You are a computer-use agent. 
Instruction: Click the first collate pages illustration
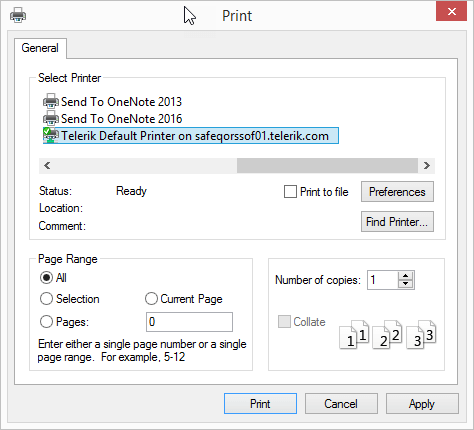[x=354, y=335]
